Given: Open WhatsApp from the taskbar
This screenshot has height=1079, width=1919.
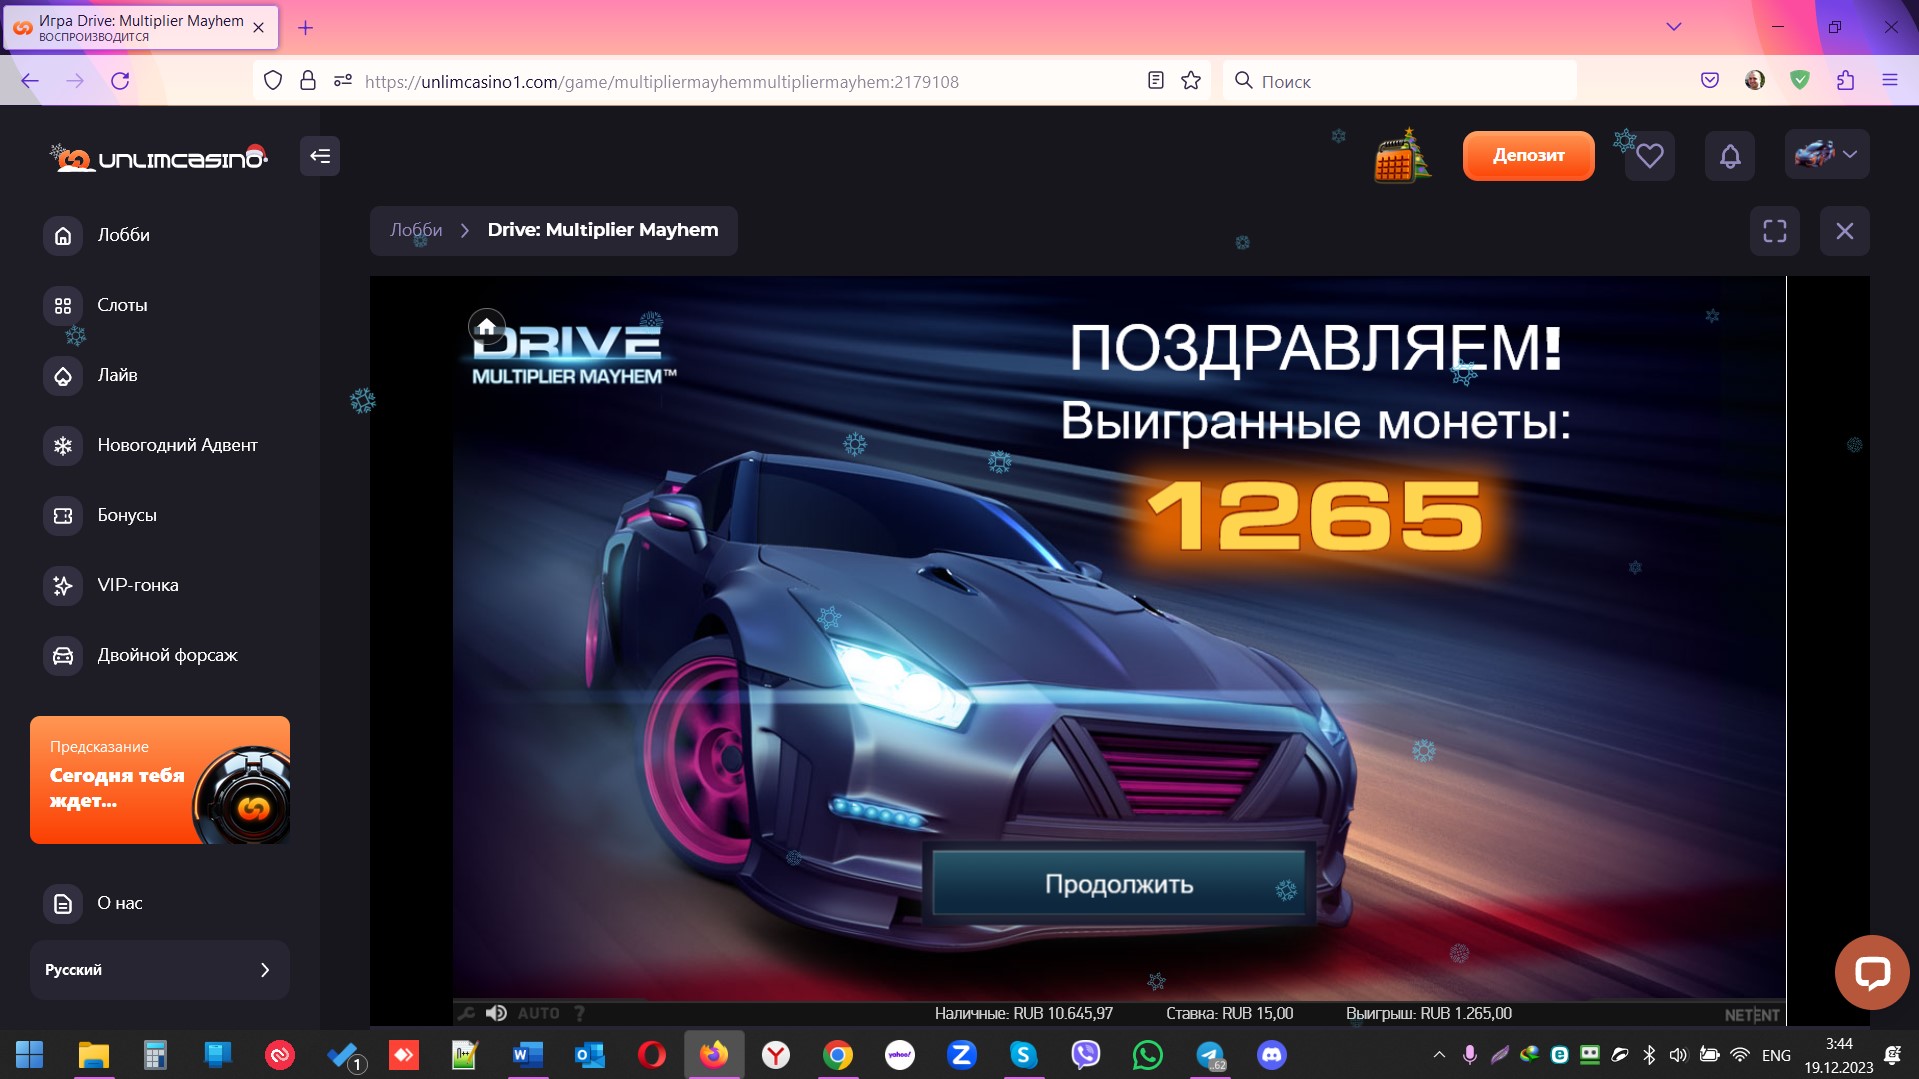Looking at the screenshot, I should point(1148,1055).
